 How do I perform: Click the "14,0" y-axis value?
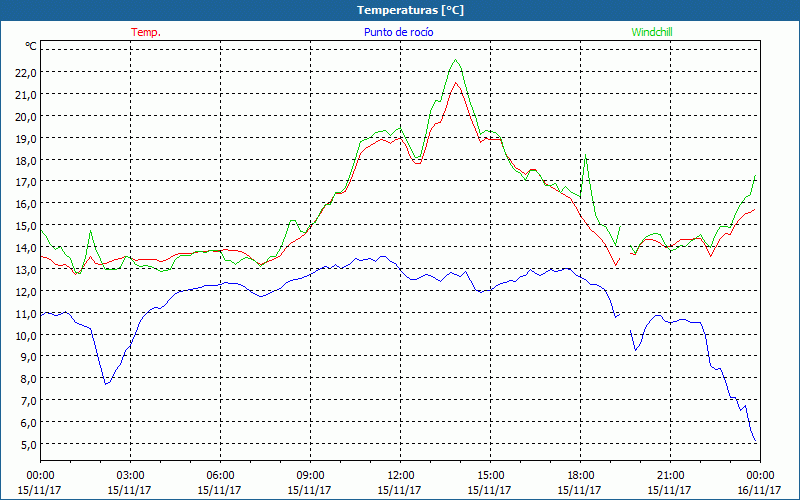(26, 248)
